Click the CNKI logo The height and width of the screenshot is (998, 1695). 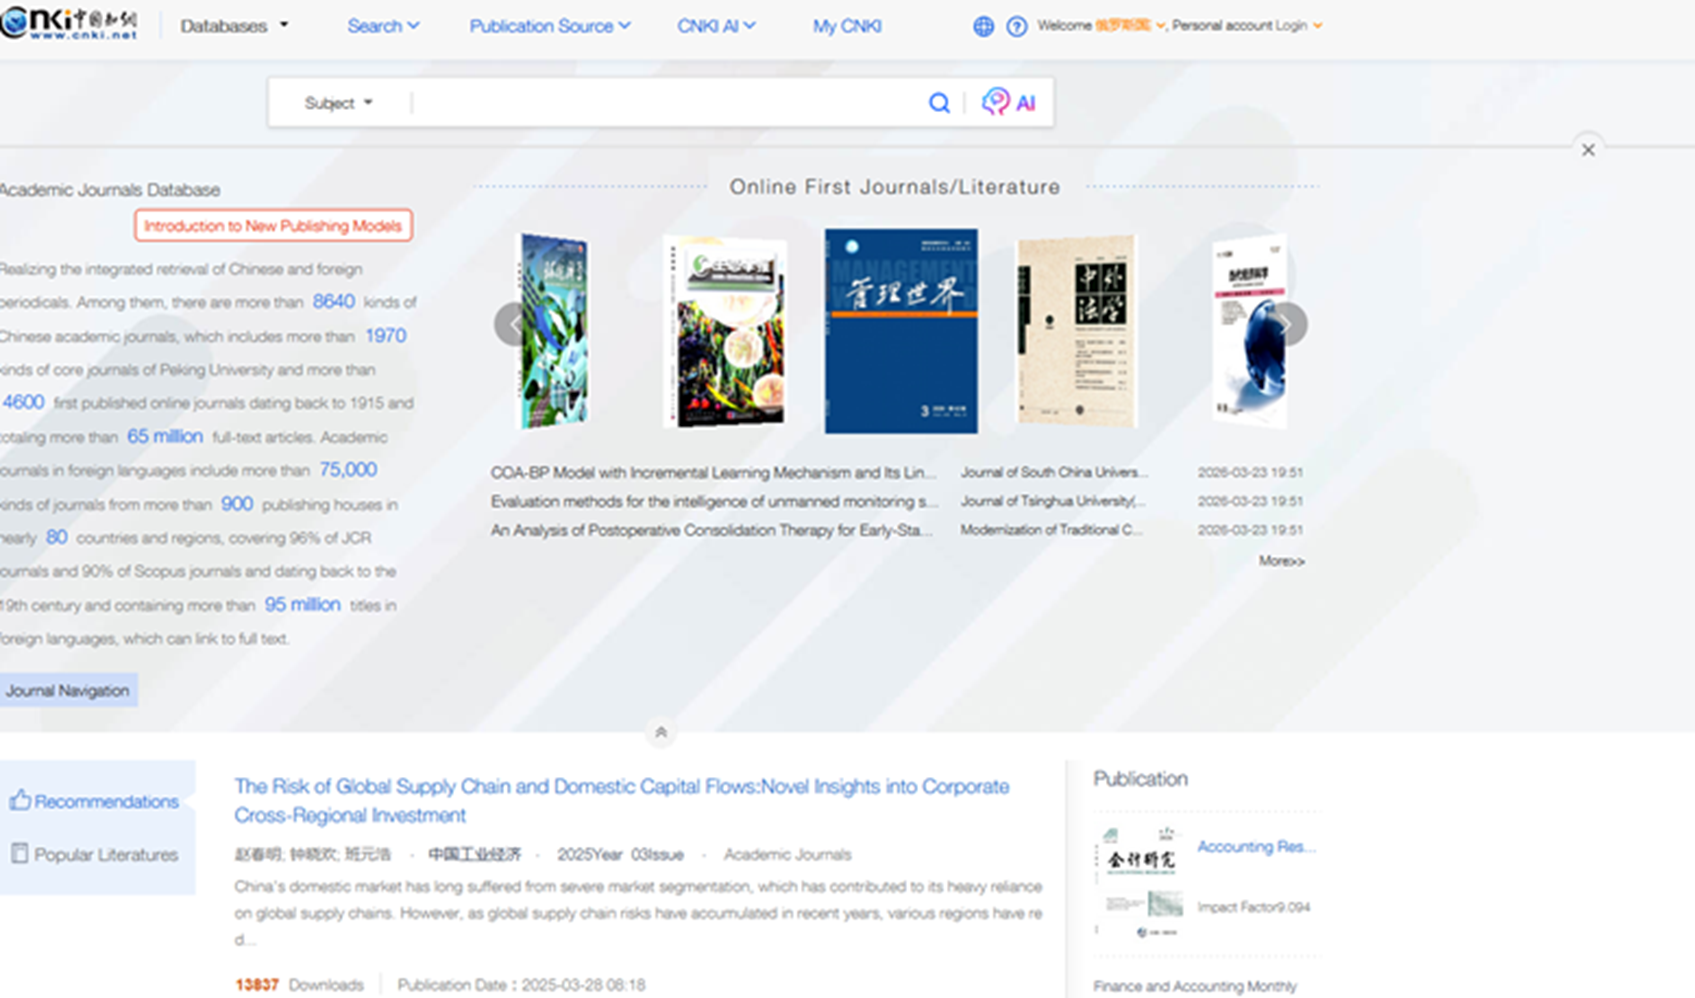pyautogui.click(x=68, y=24)
